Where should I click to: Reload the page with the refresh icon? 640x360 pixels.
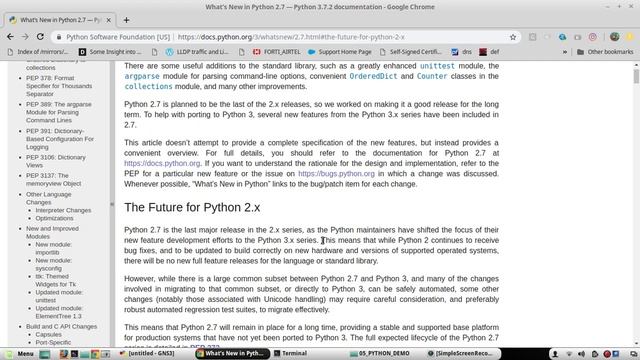tap(40, 37)
